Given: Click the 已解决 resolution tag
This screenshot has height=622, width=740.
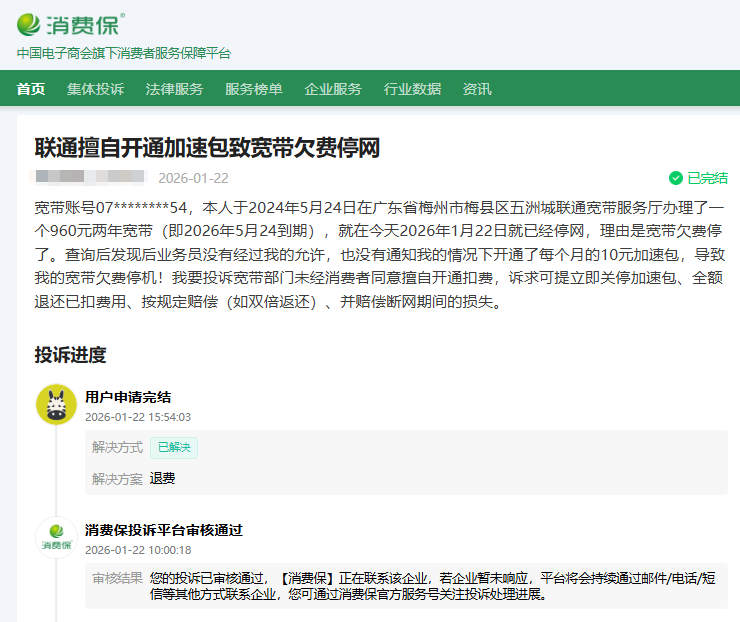Looking at the screenshot, I should pos(174,447).
